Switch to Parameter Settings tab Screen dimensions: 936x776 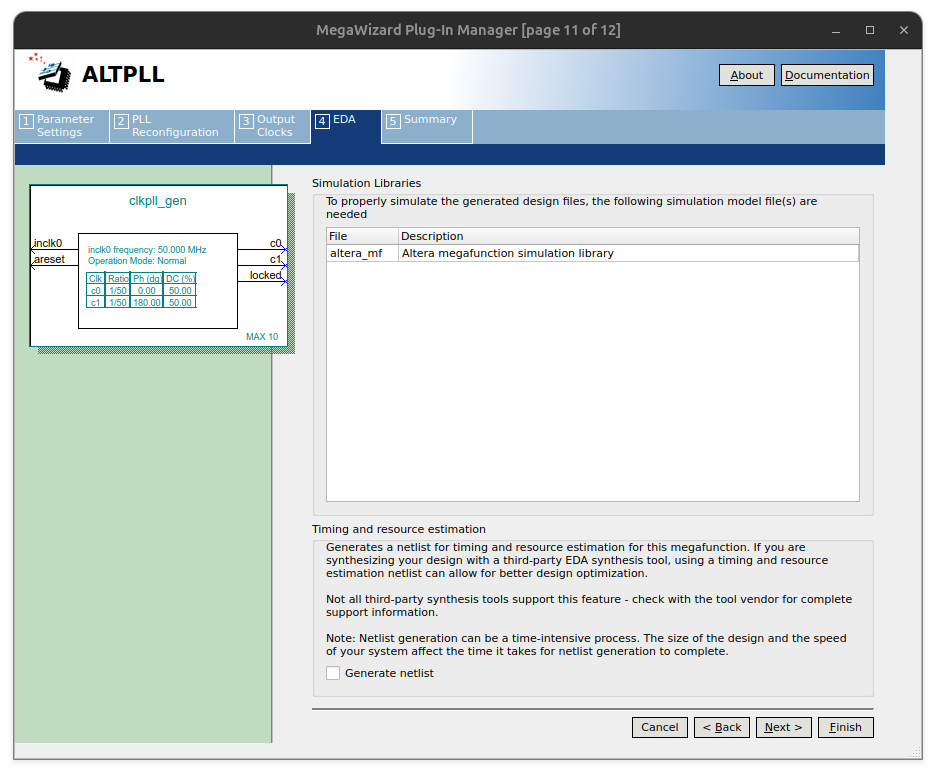point(62,126)
